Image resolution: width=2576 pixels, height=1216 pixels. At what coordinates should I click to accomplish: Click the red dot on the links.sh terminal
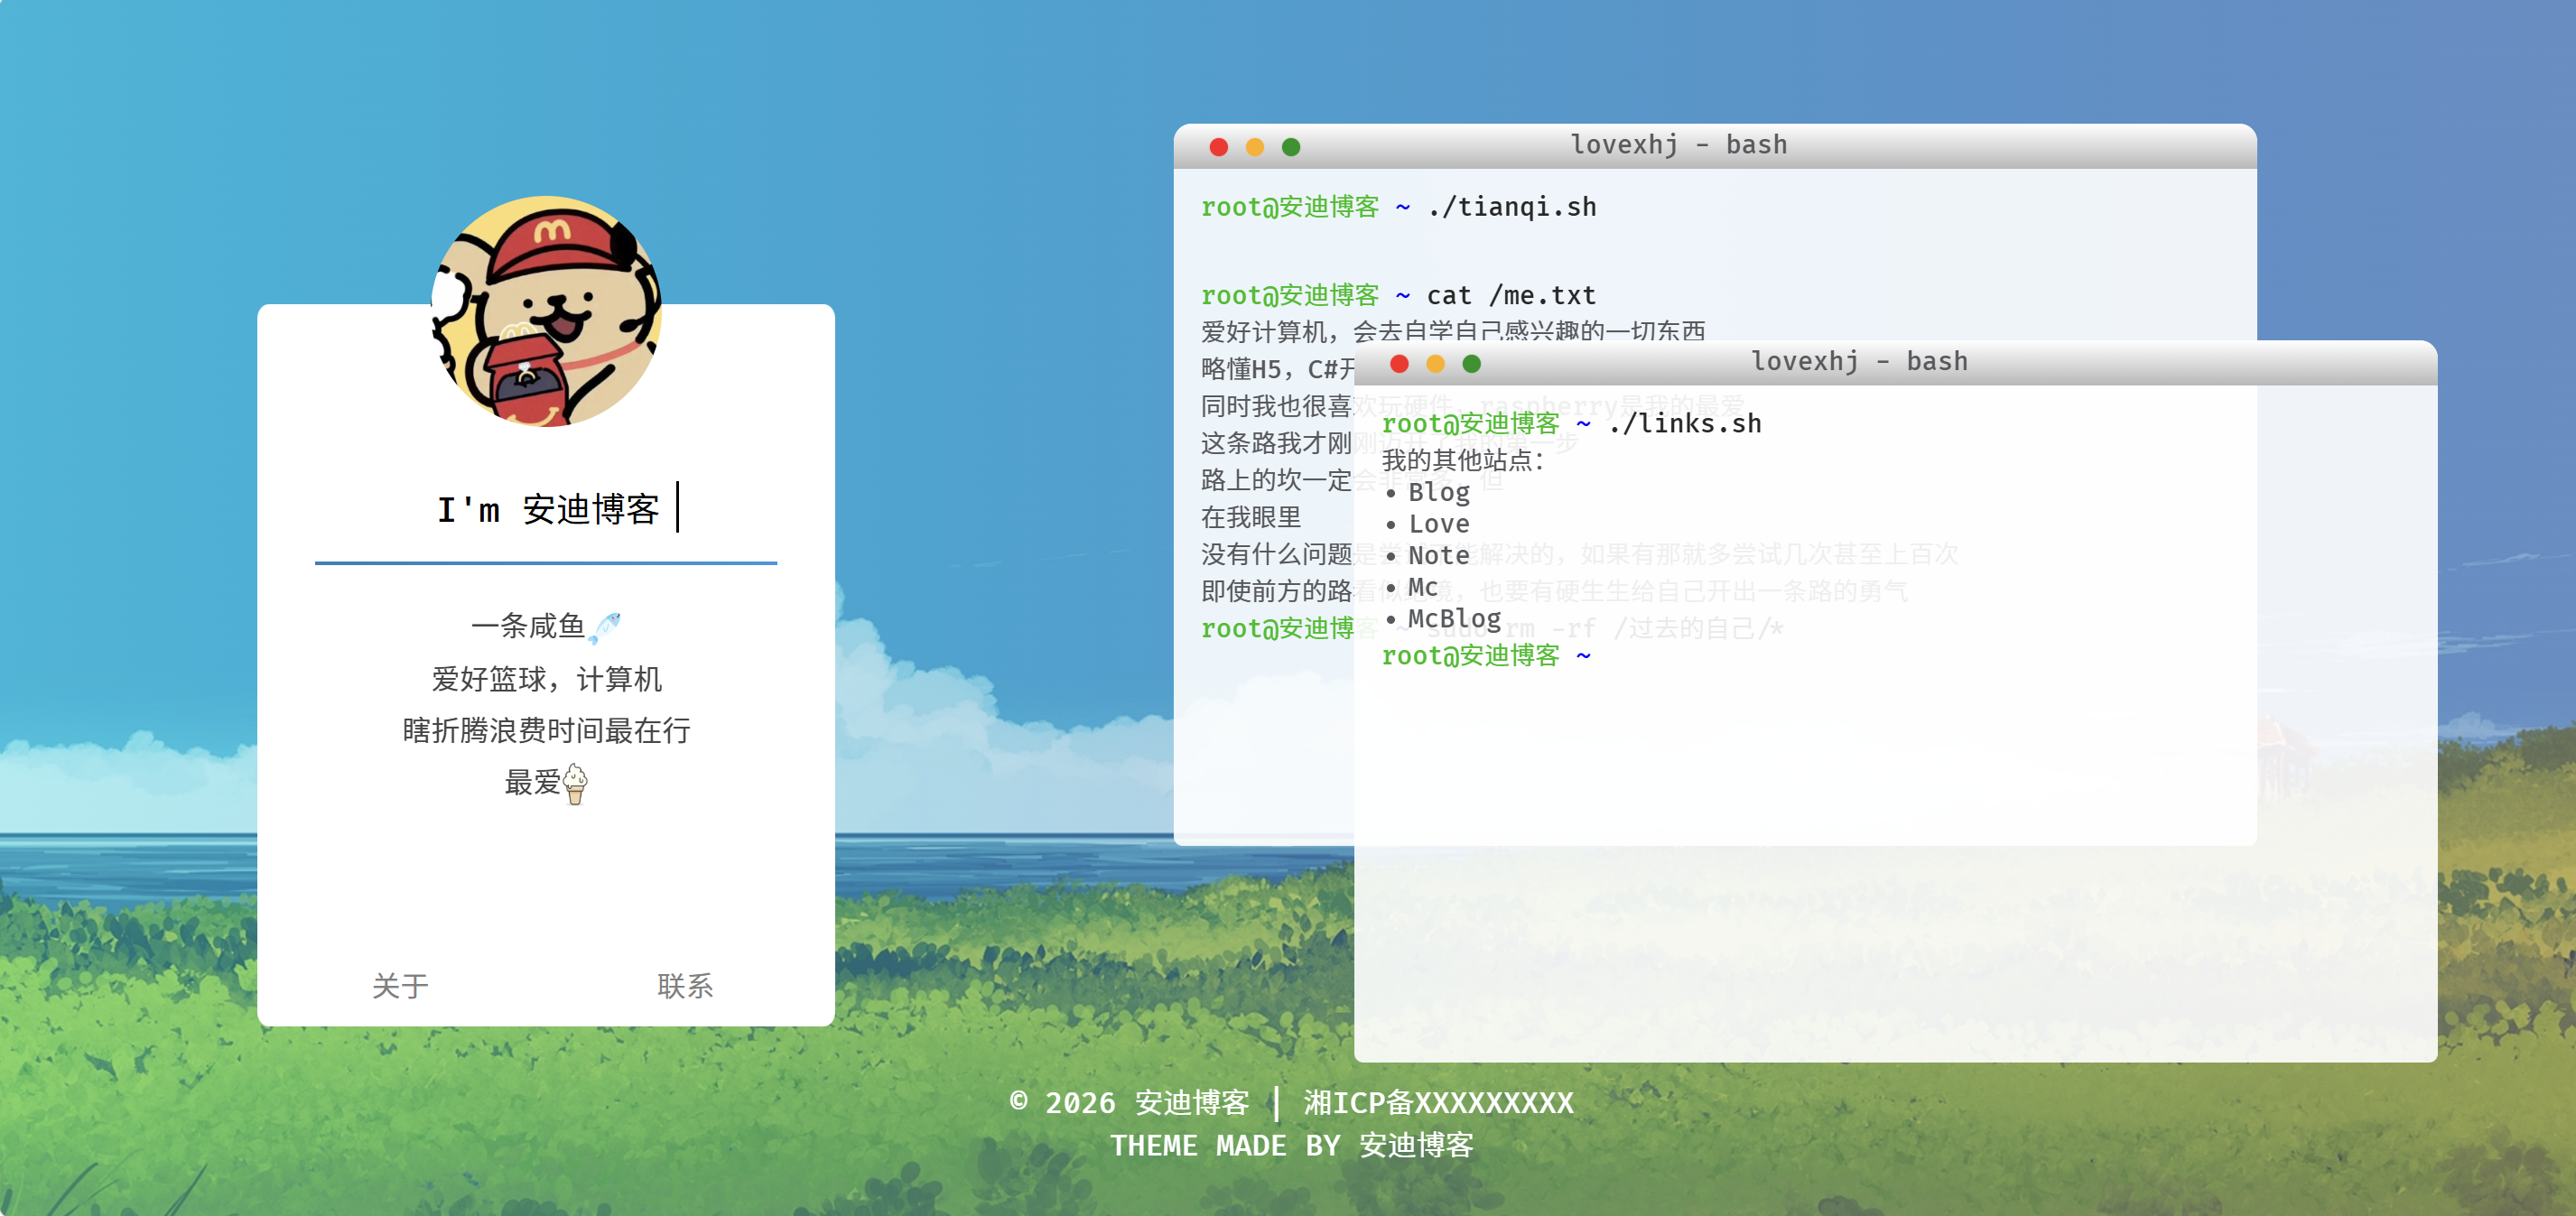(1399, 364)
